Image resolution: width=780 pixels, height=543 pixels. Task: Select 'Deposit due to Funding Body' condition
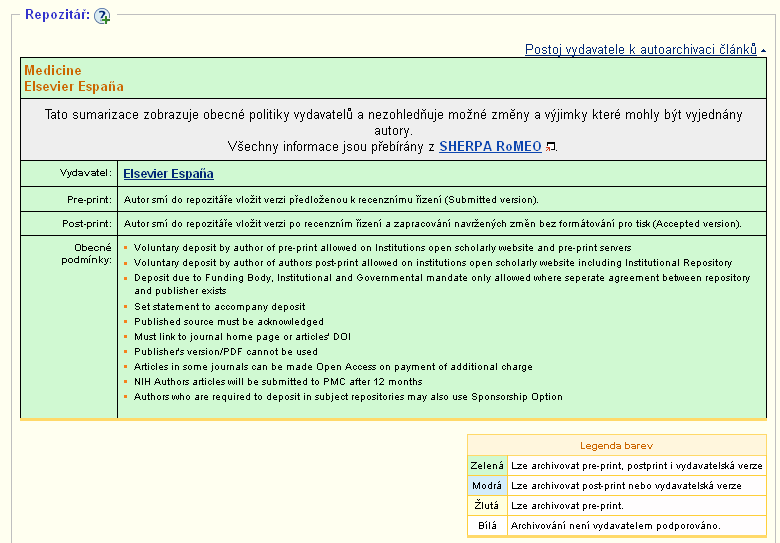click(442, 284)
